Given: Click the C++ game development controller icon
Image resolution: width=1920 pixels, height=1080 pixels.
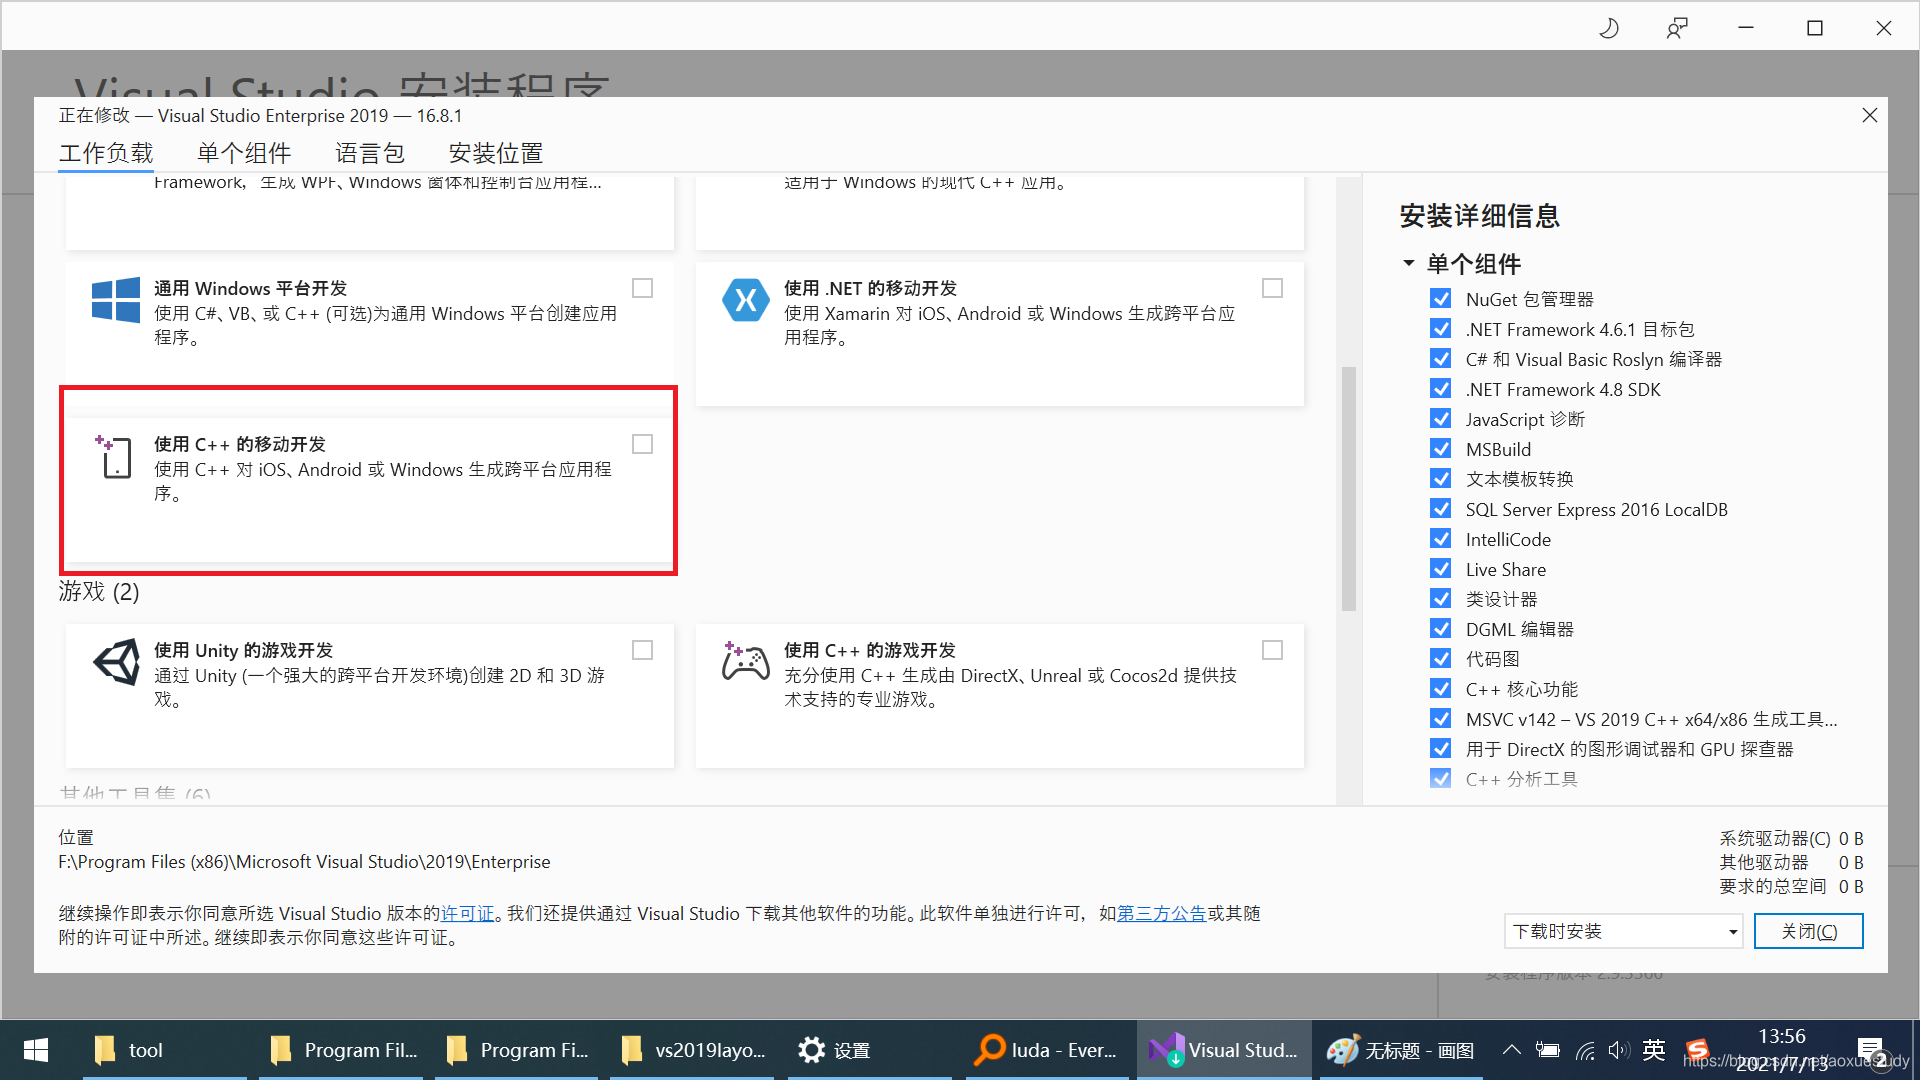Looking at the screenshot, I should pyautogui.click(x=746, y=661).
